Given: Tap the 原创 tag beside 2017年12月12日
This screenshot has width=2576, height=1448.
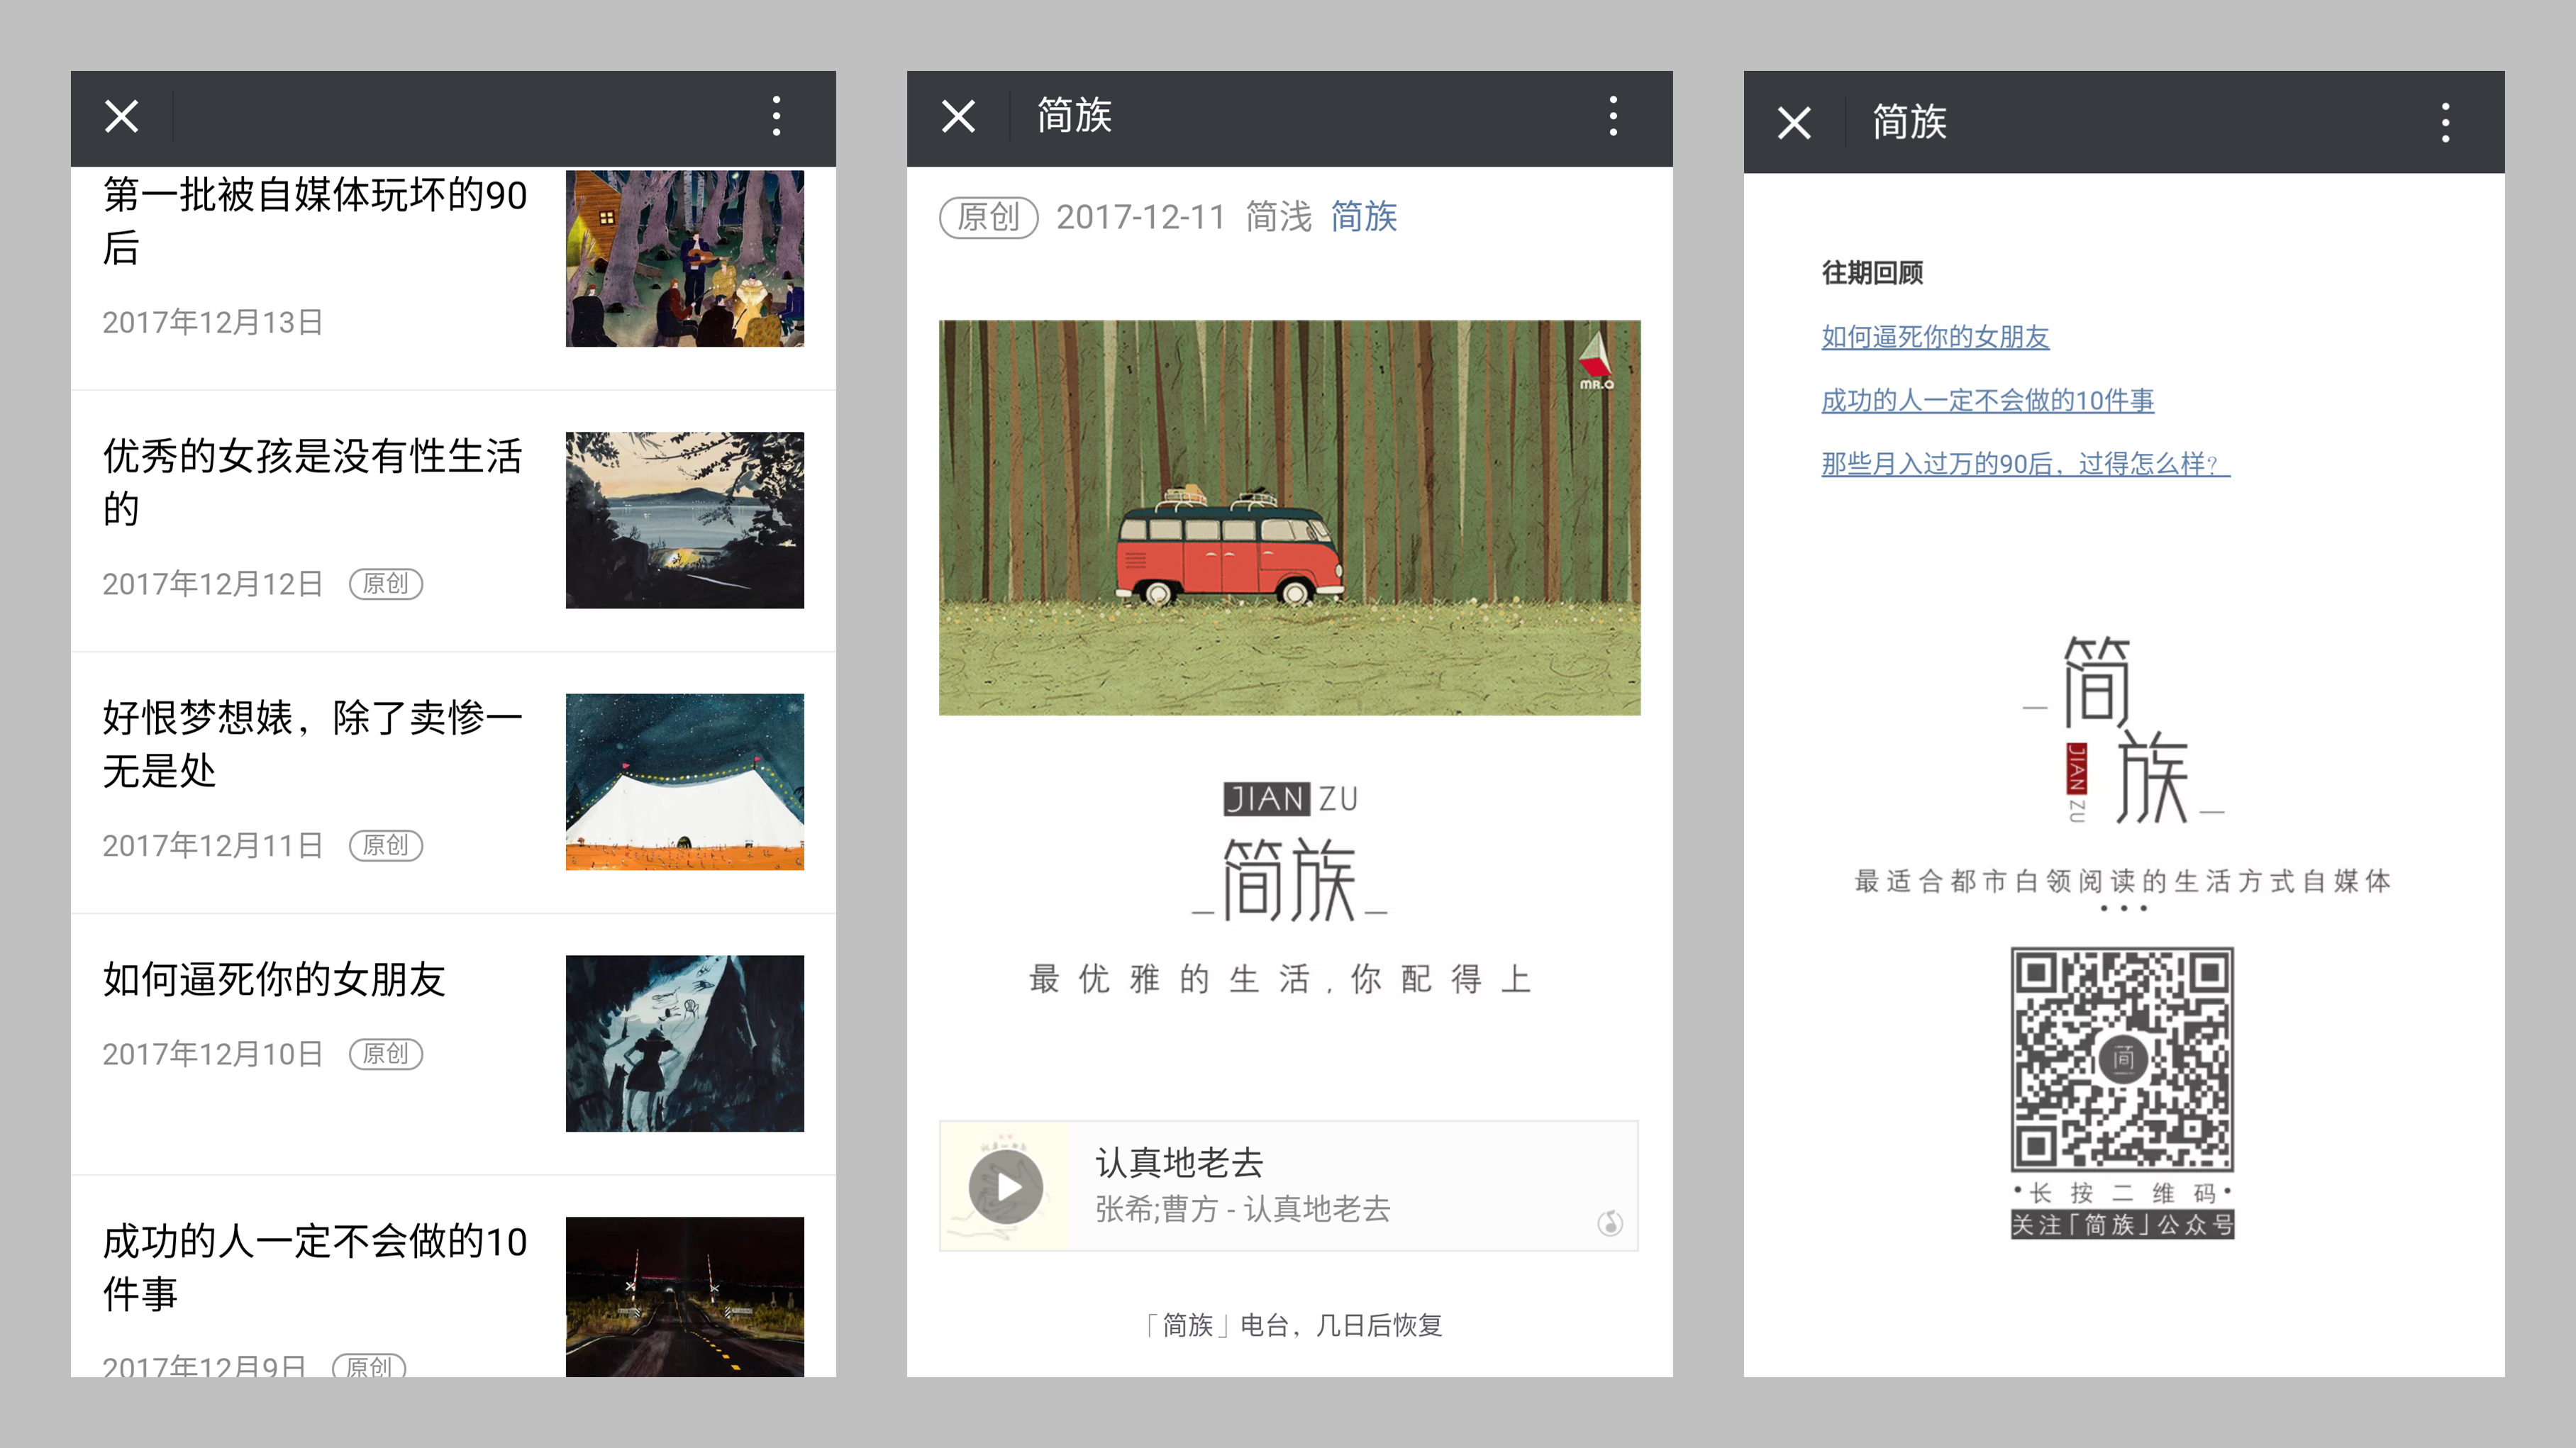Looking at the screenshot, I should click(386, 584).
